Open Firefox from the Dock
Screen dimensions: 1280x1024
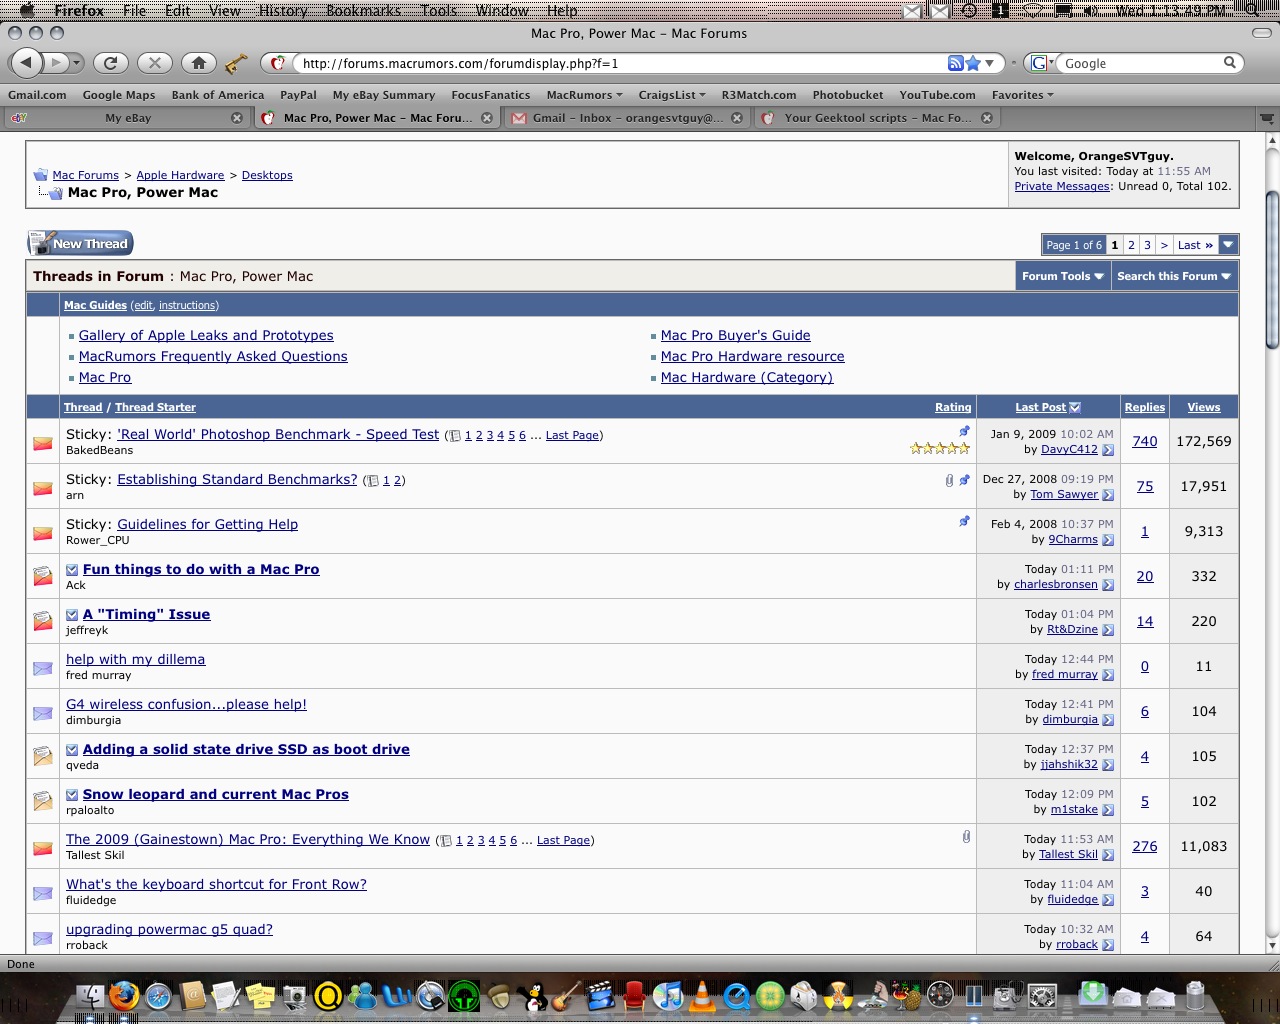[x=124, y=995]
